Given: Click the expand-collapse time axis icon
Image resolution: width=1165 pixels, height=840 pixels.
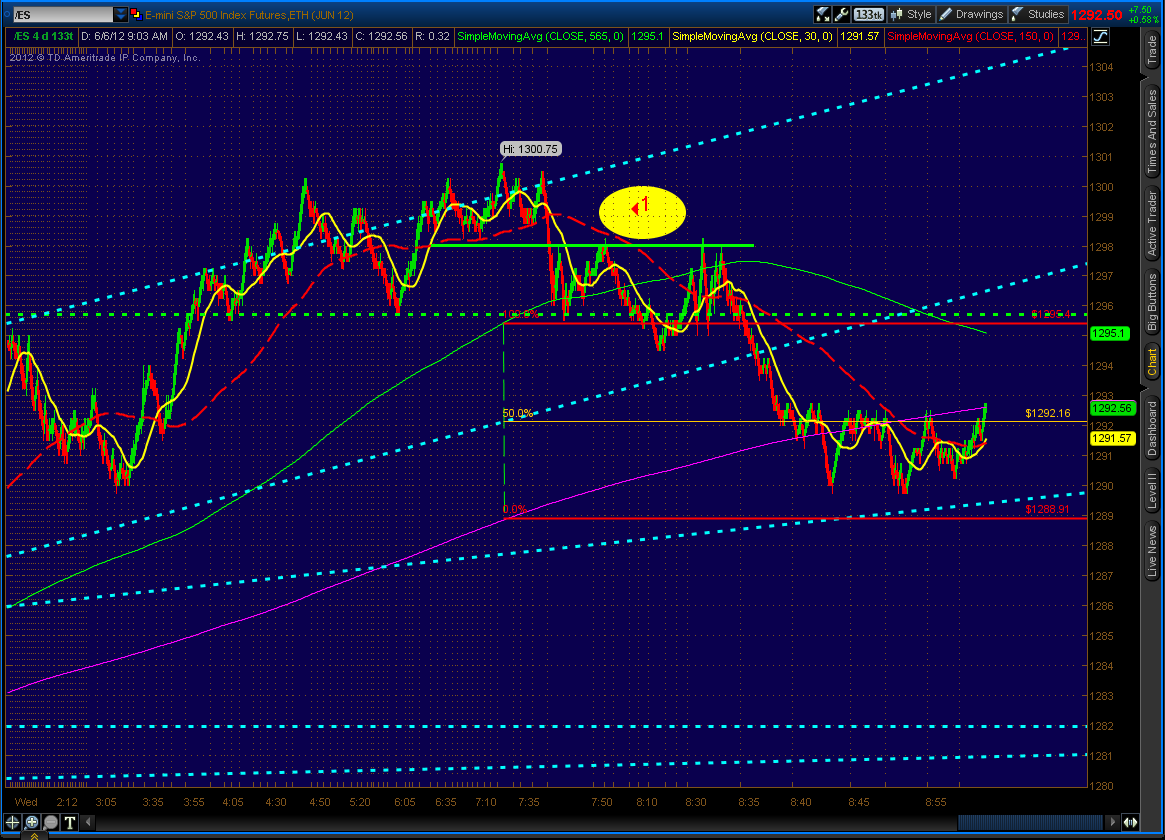Looking at the screenshot, I should 1130,822.
